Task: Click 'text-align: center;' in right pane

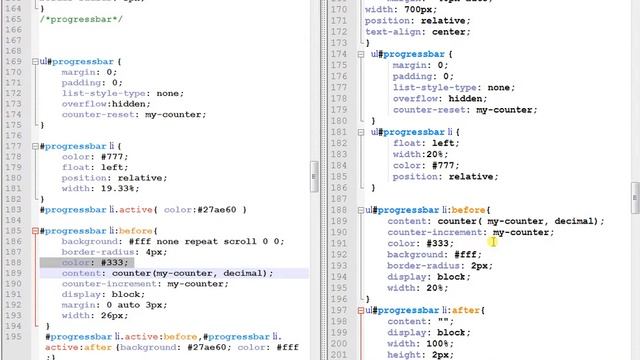Action: [418, 32]
